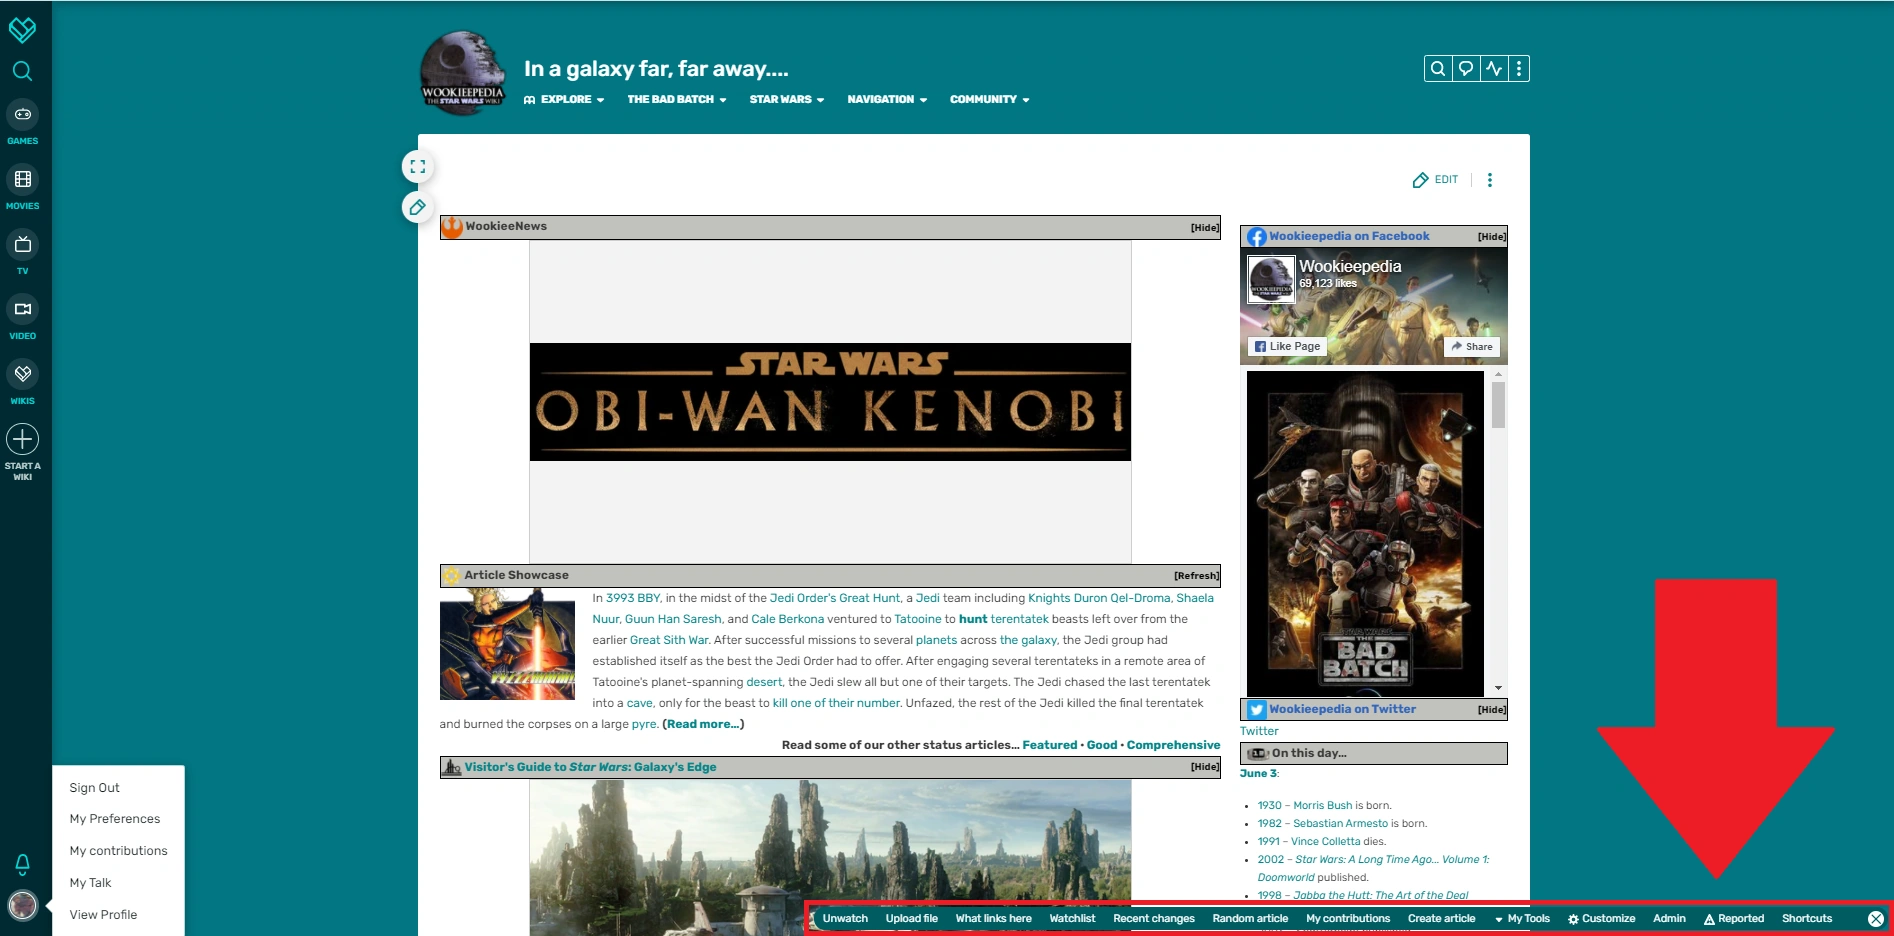
Task: Open the Featured articles link
Action: pos(1049,746)
